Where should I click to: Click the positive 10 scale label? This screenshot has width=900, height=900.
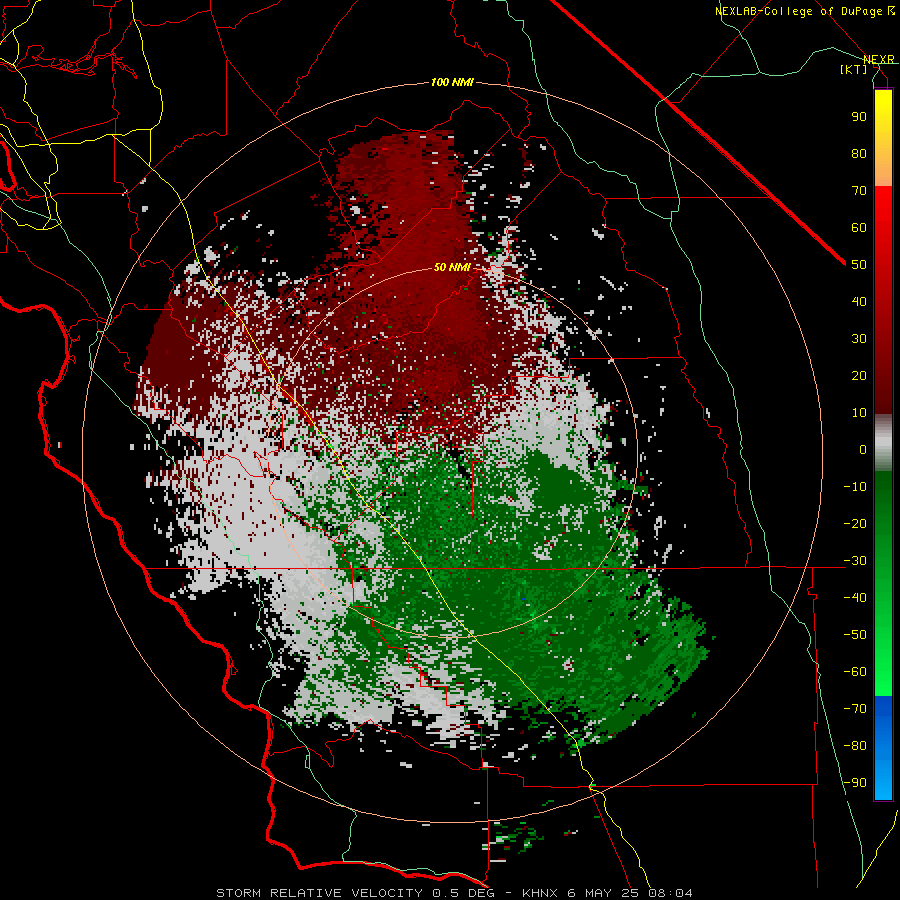click(859, 413)
